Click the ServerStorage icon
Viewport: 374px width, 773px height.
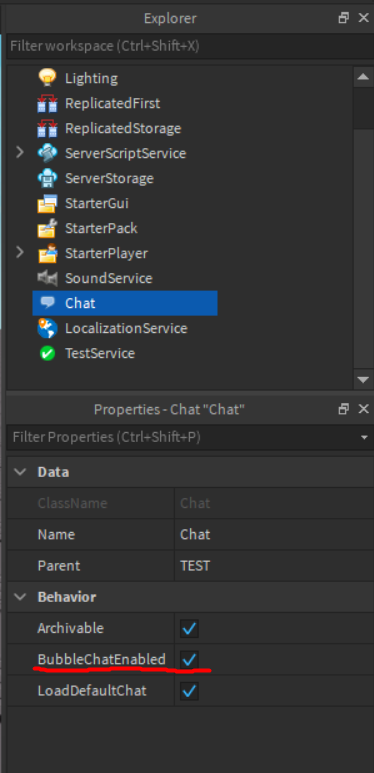coord(47,178)
